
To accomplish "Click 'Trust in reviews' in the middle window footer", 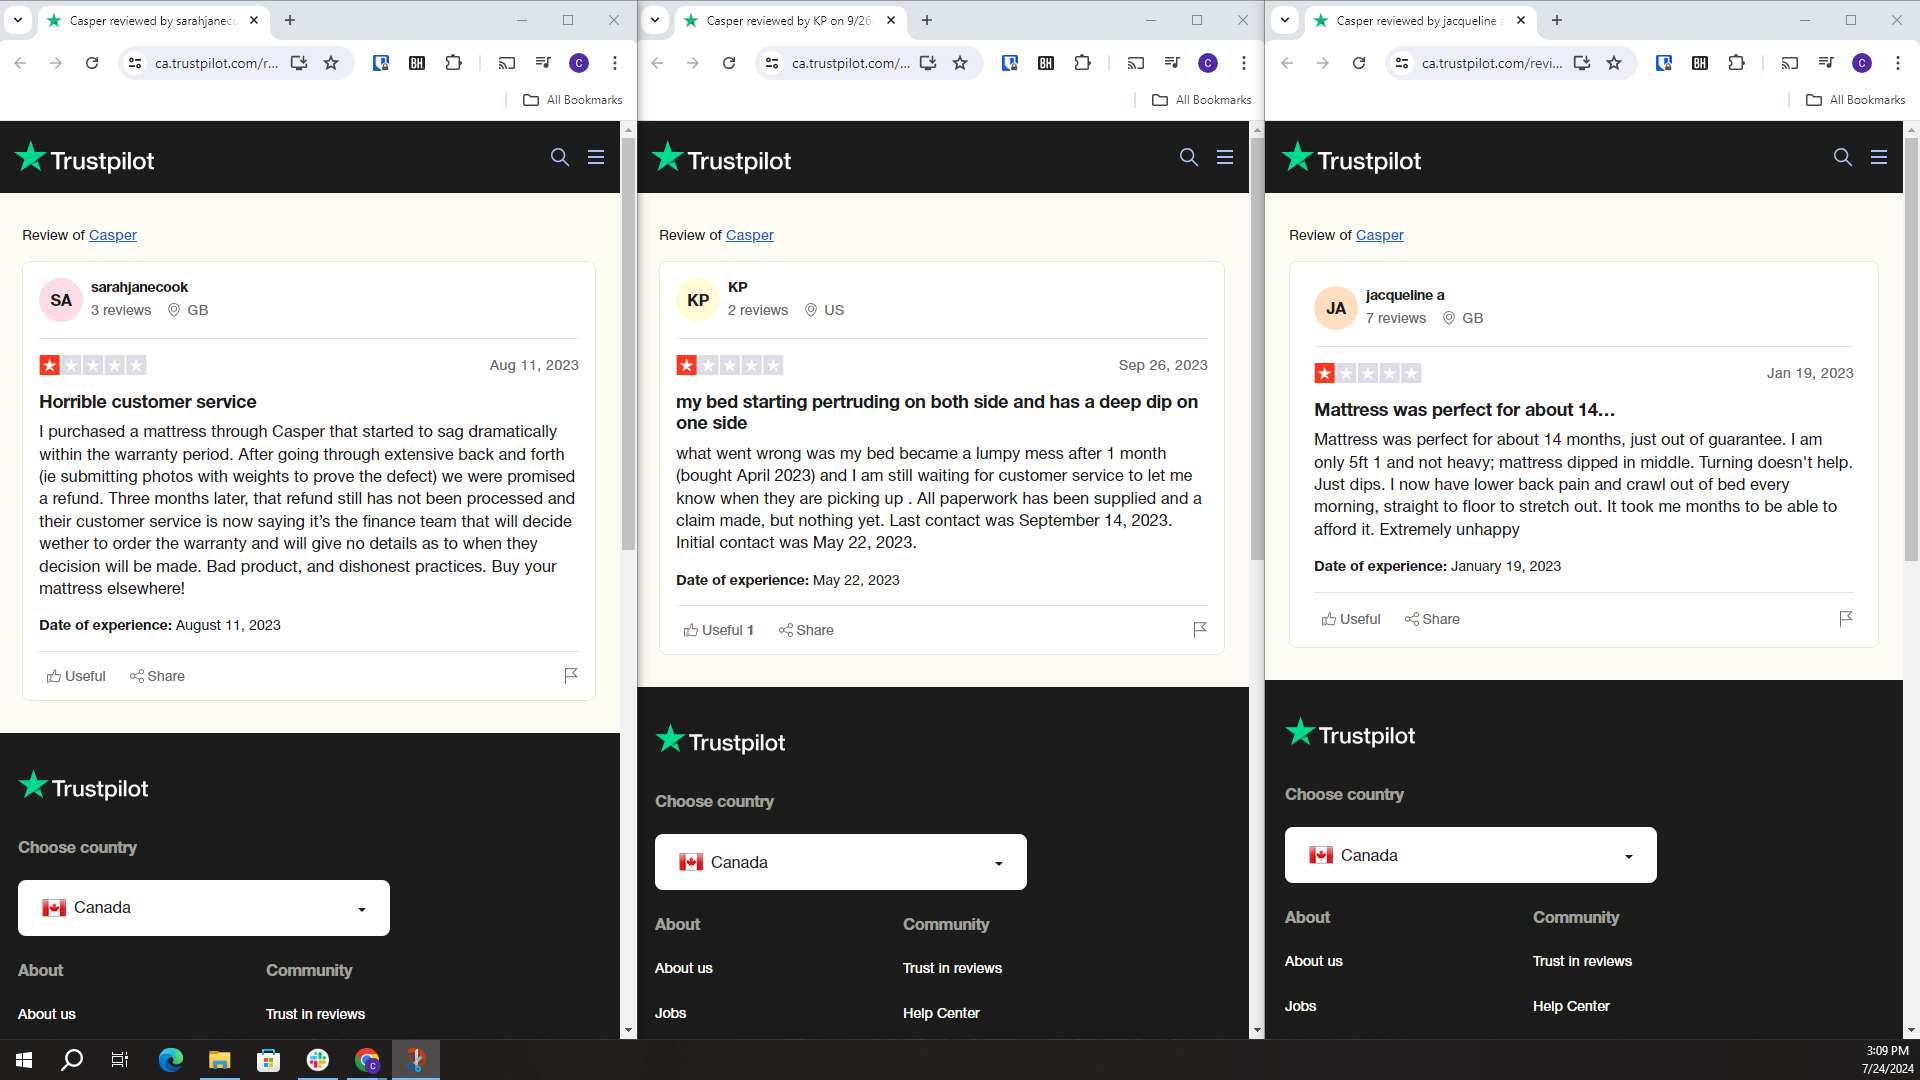I will (x=952, y=968).
